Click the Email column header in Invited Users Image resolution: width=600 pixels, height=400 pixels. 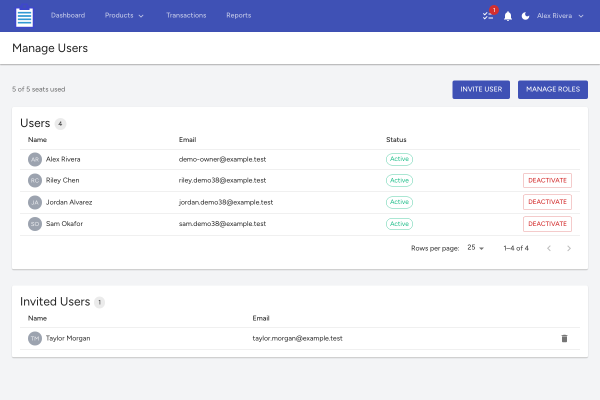(261, 318)
